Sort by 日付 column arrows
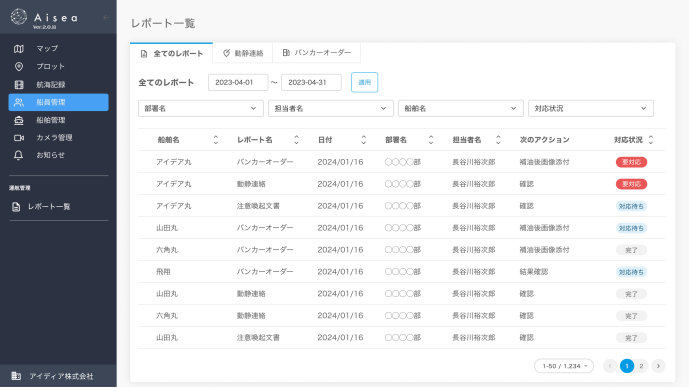The height and width of the screenshot is (391, 689). point(363,140)
